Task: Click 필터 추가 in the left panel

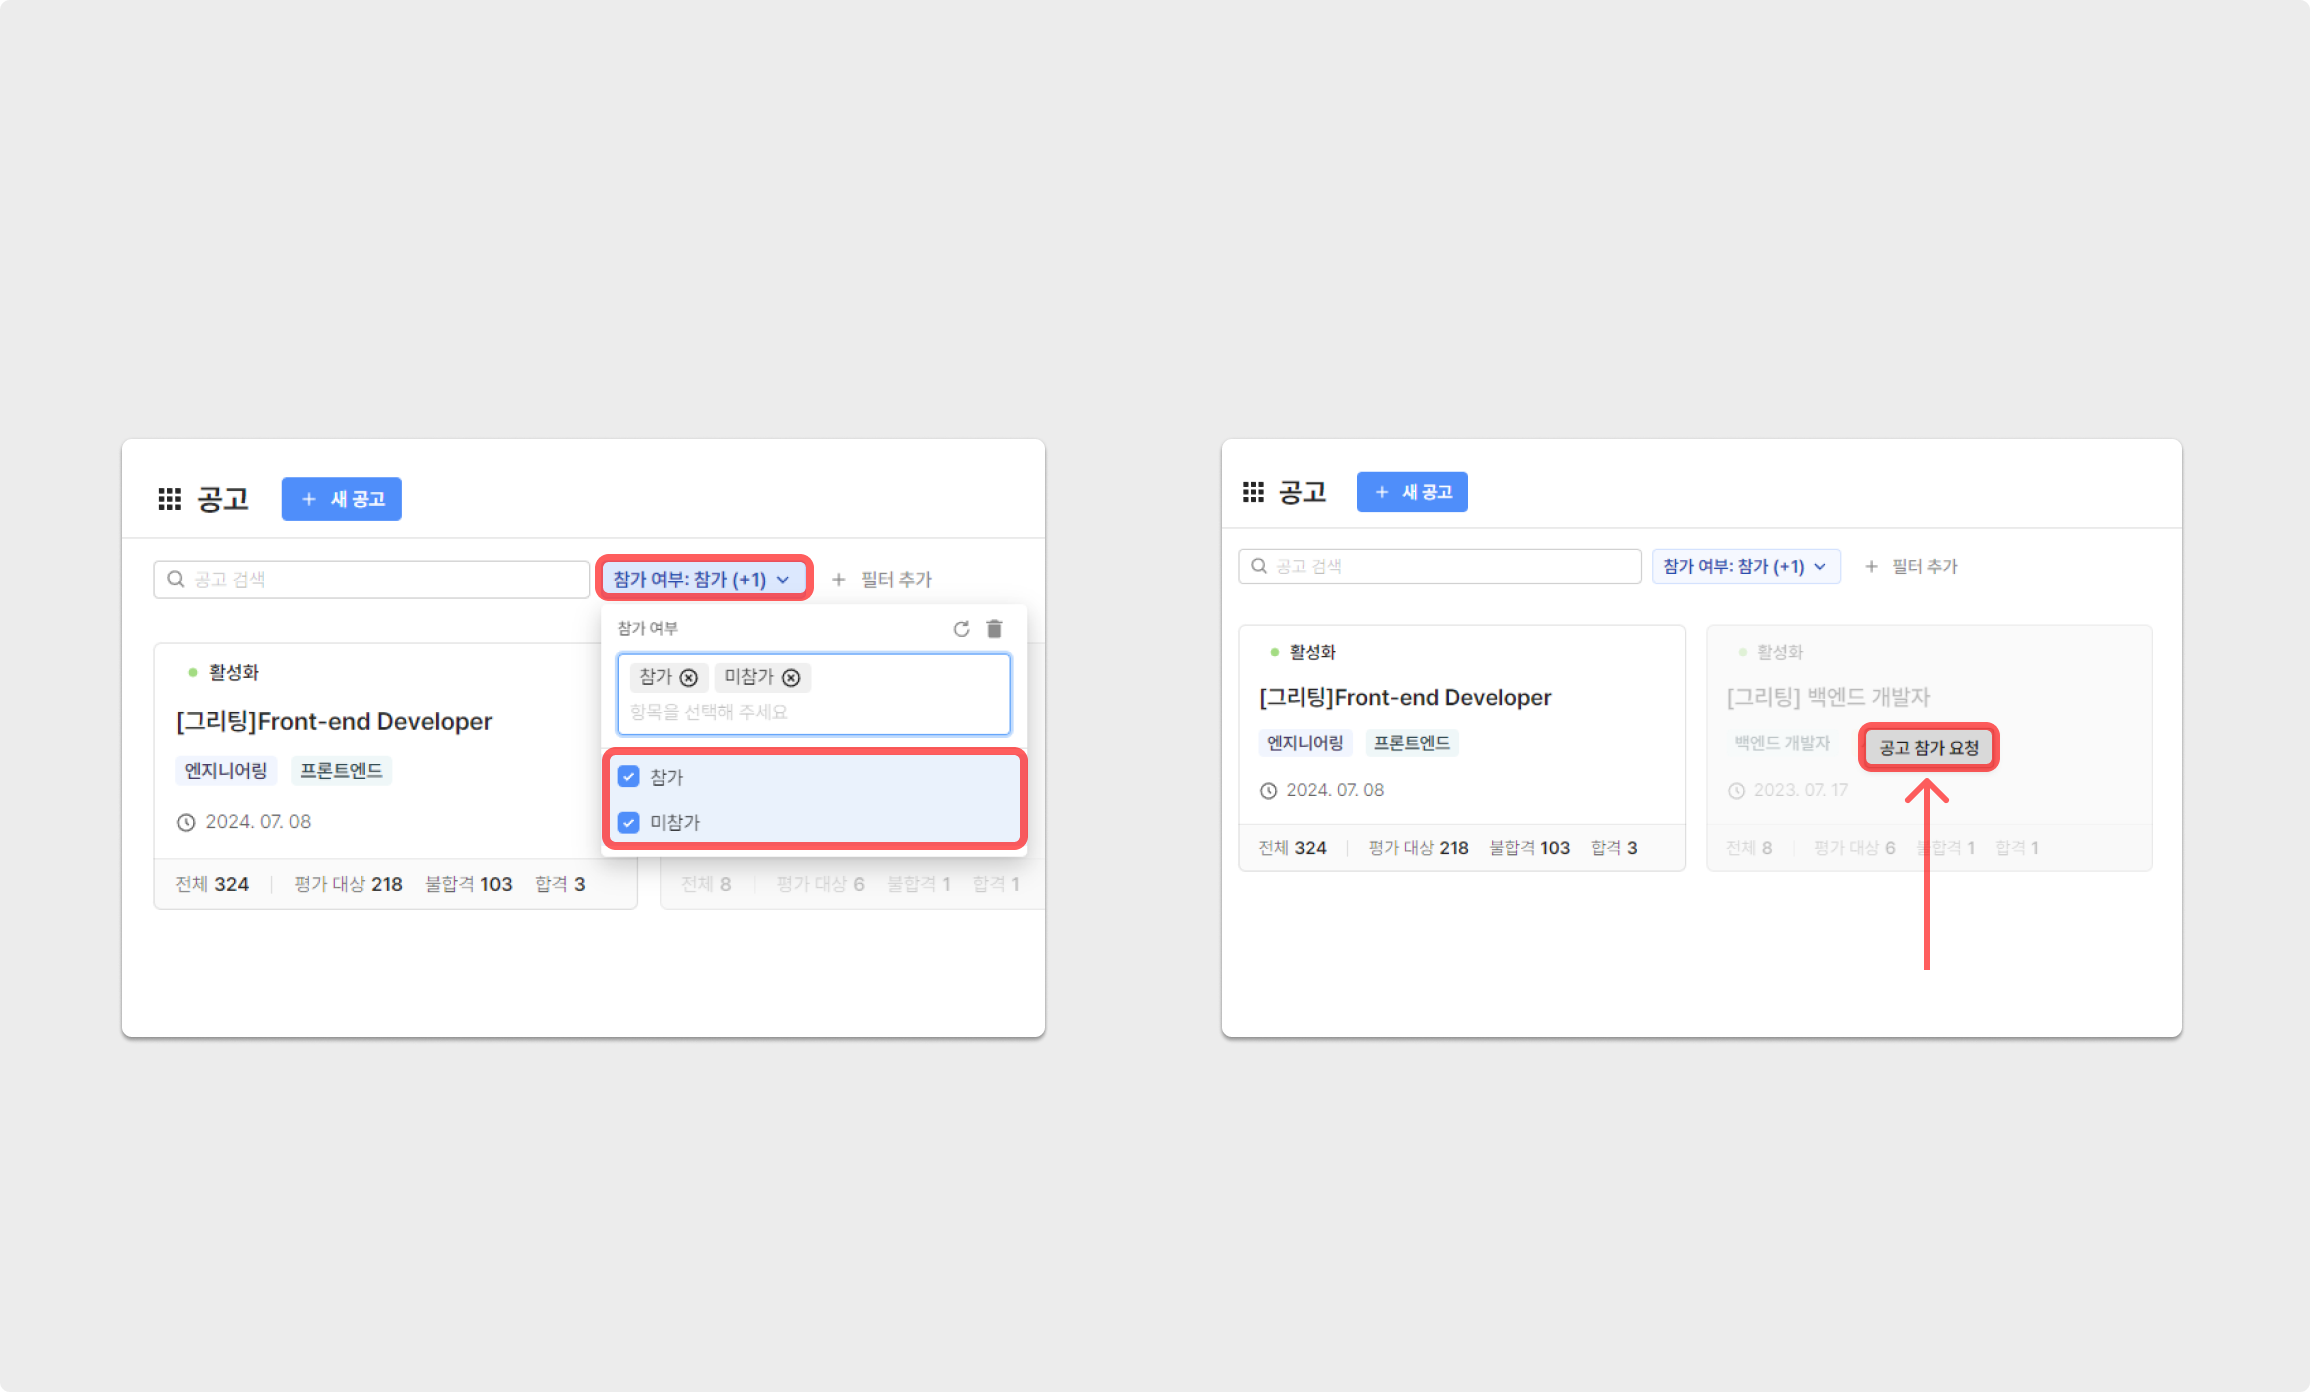Action: pos(883,579)
